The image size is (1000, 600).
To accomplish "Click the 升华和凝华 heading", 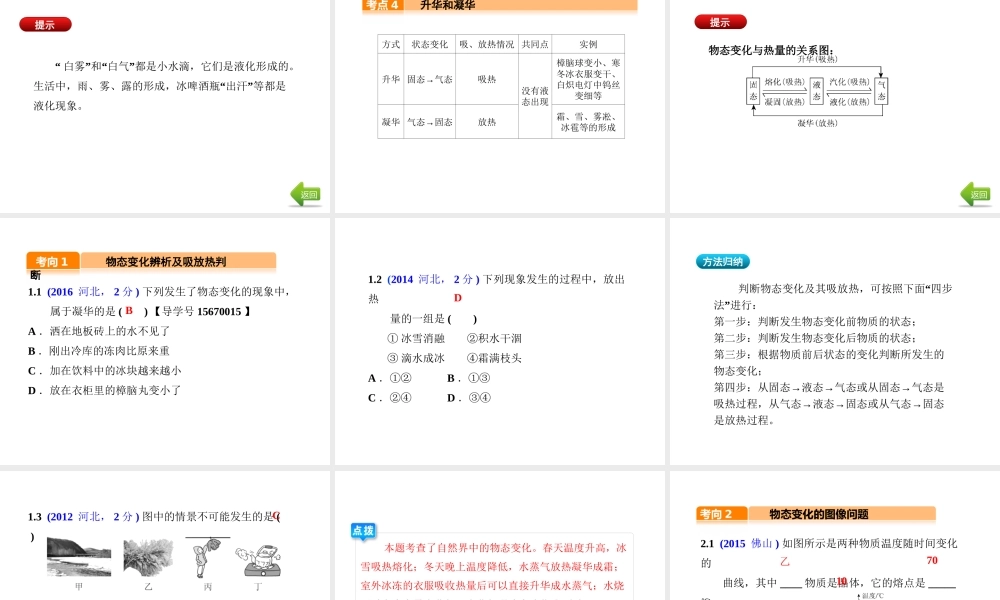I will pyautogui.click(x=448, y=5).
